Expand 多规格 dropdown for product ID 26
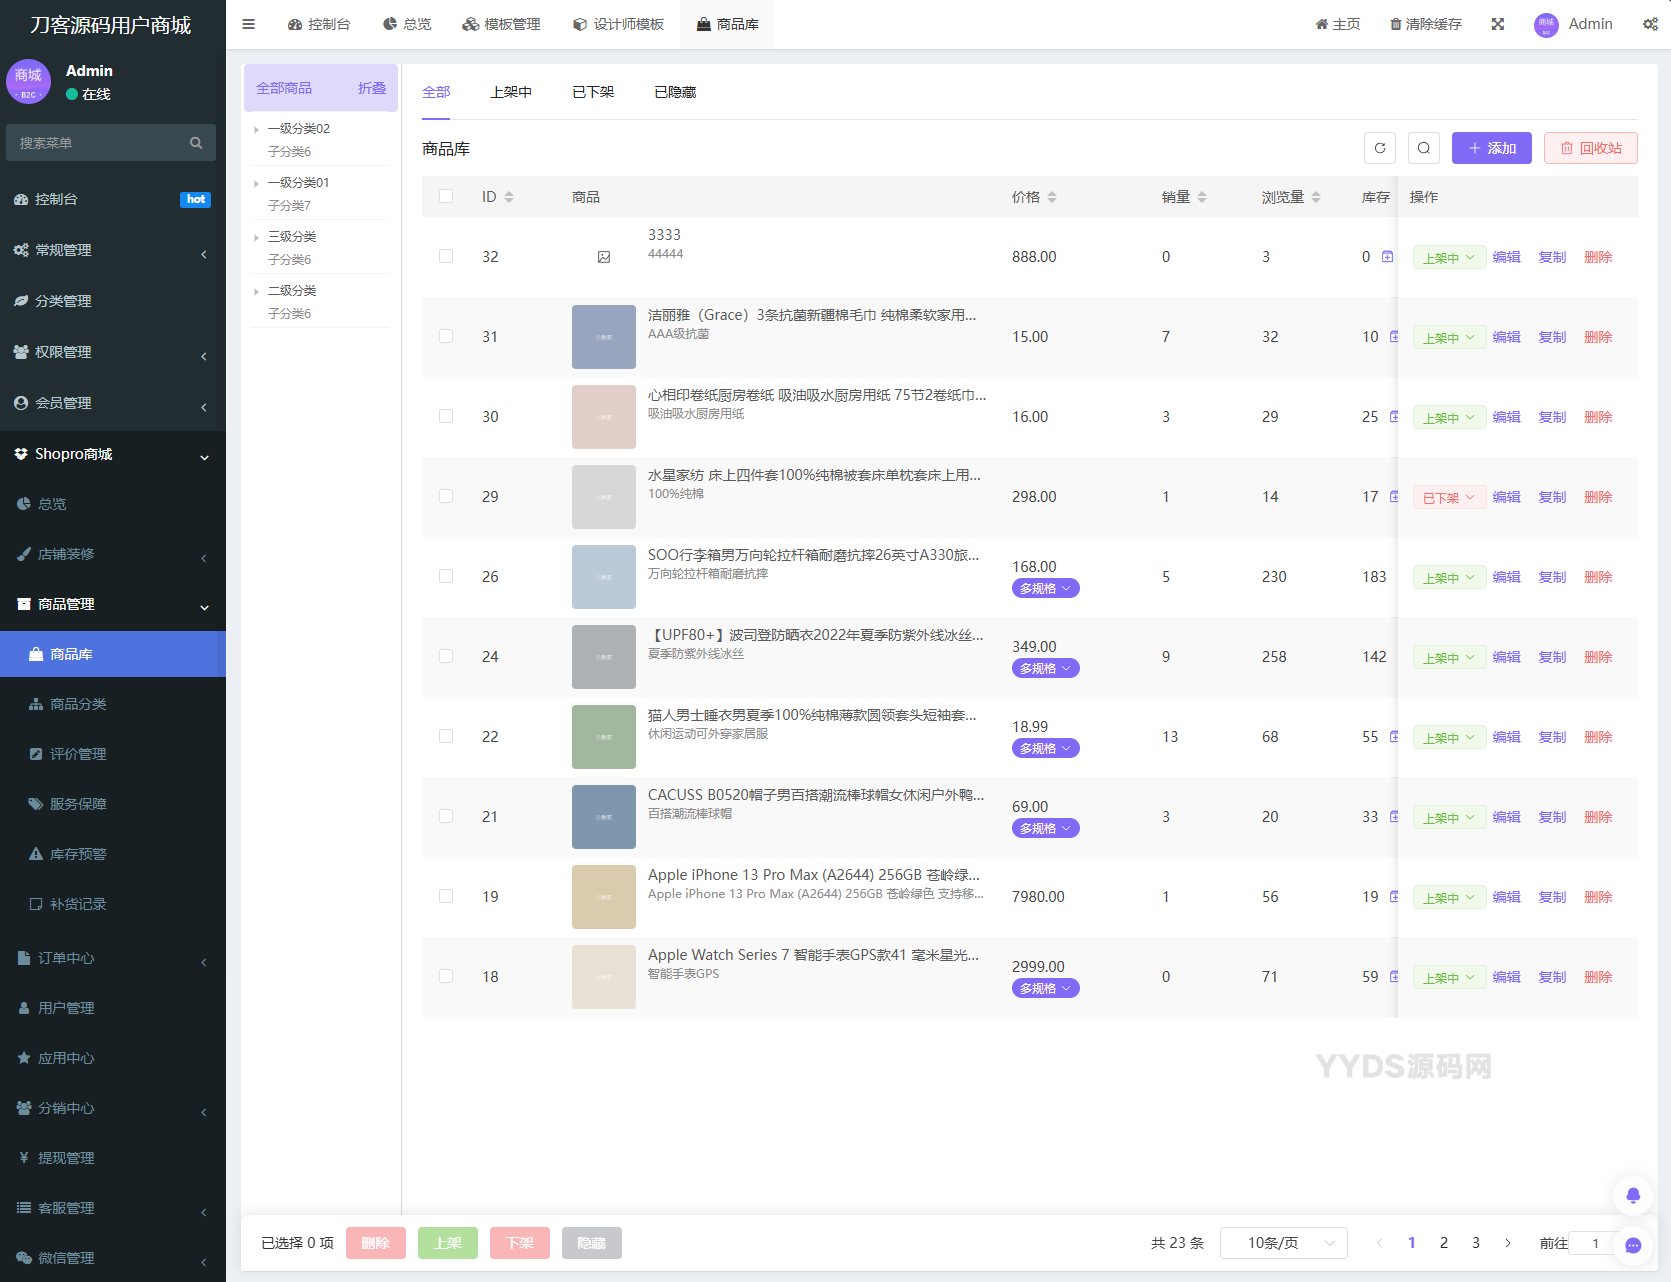Viewport: 1671px width, 1282px height. [1045, 589]
